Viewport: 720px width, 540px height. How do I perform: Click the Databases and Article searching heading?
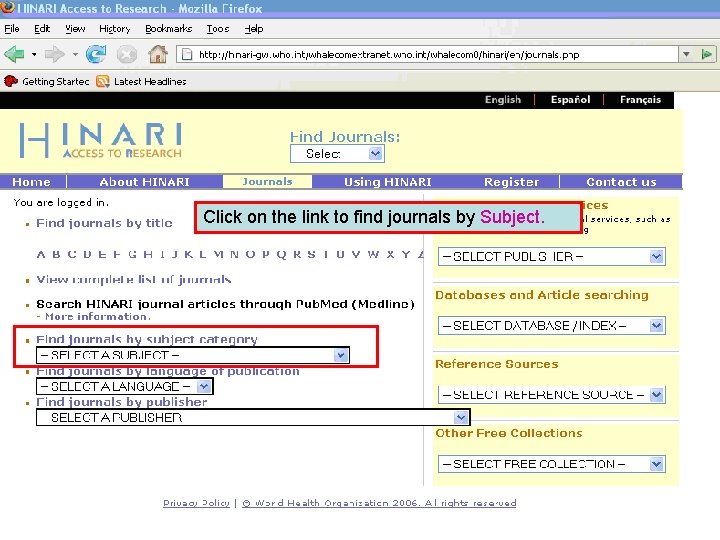[x=542, y=295]
